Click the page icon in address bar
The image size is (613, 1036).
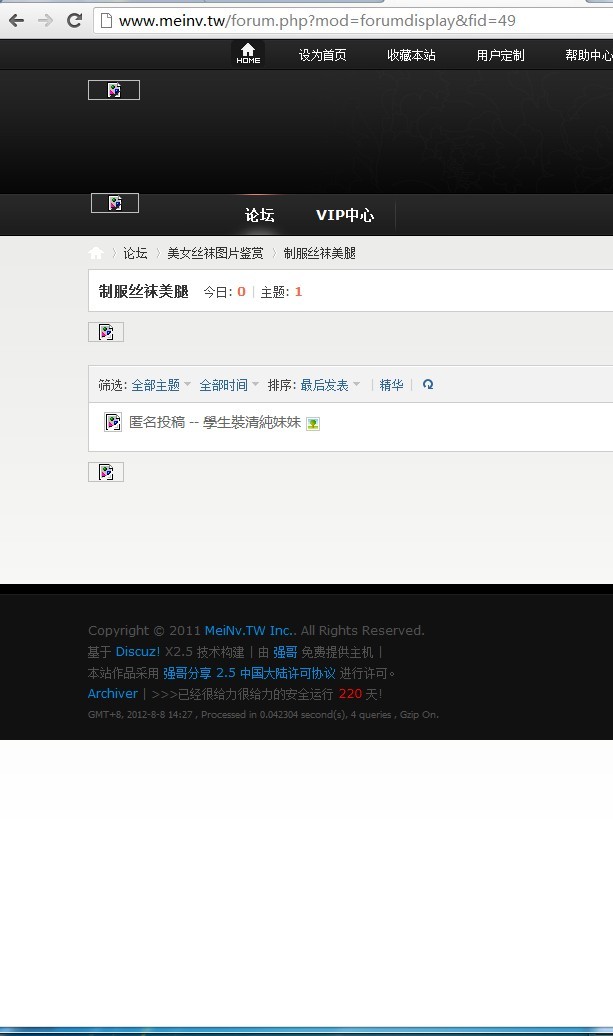point(106,20)
